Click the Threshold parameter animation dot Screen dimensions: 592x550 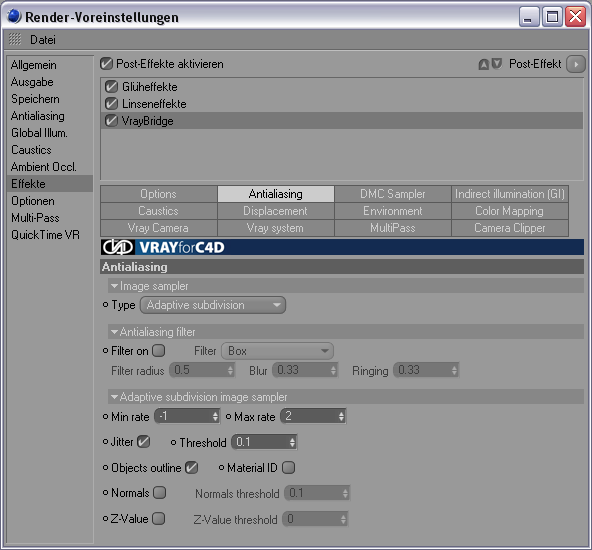pos(173,442)
